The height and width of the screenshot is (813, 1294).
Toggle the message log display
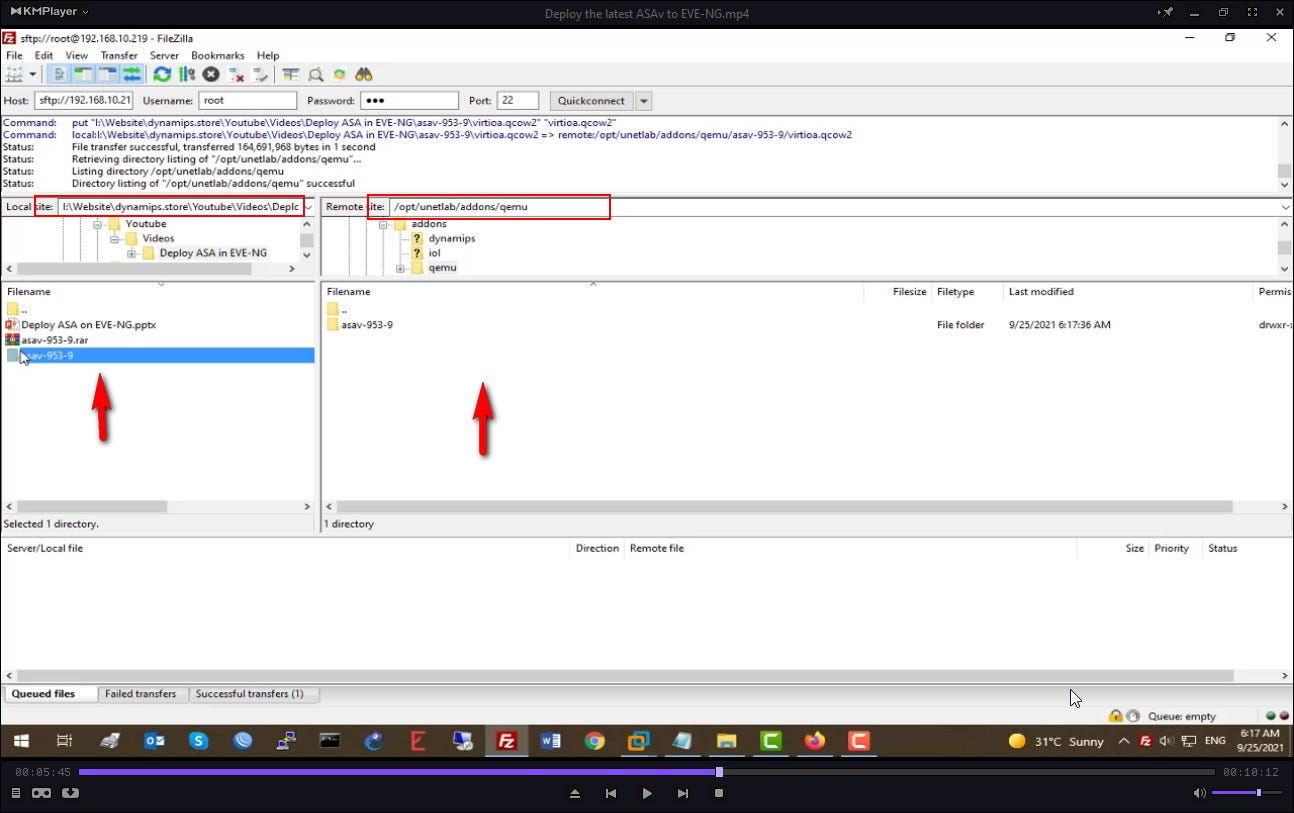pos(60,74)
